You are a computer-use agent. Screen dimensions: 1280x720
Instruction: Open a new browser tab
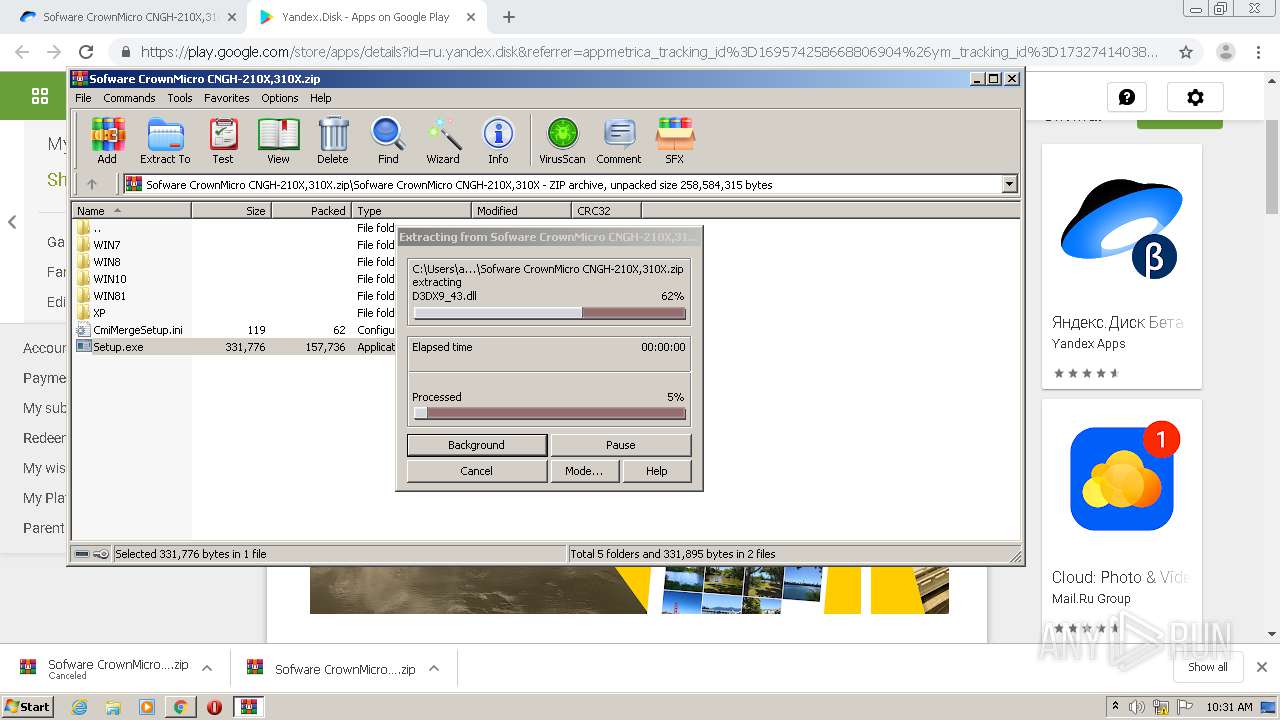pyautogui.click(x=509, y=17)
